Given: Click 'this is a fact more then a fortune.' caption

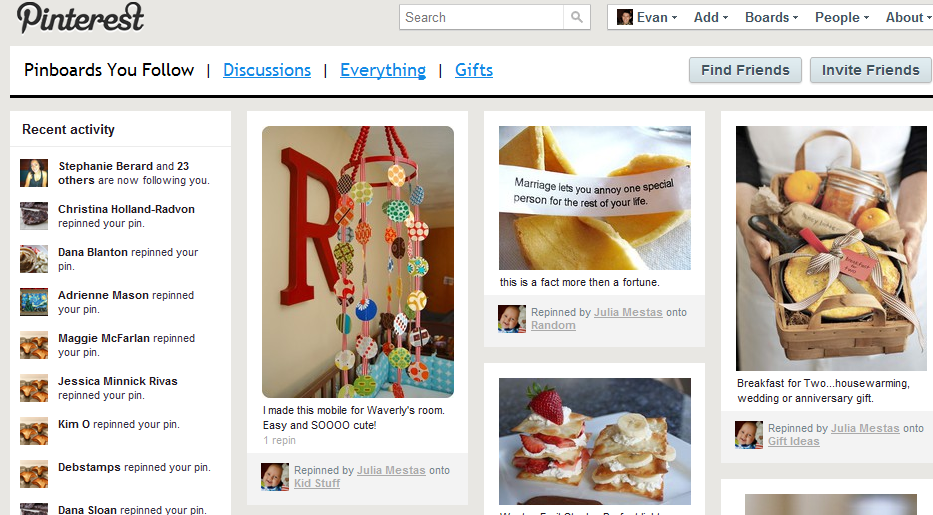Looking at the screenshot, I should point(580,282).
